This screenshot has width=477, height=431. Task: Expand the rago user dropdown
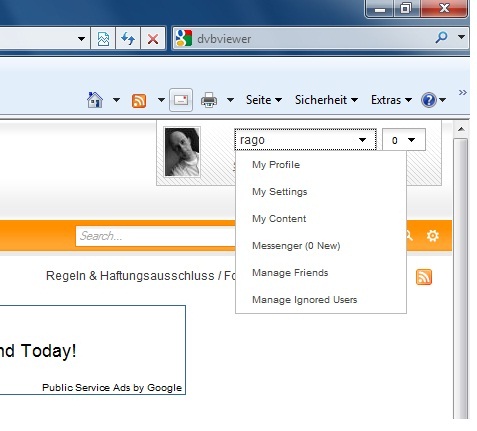pos(305,140)
